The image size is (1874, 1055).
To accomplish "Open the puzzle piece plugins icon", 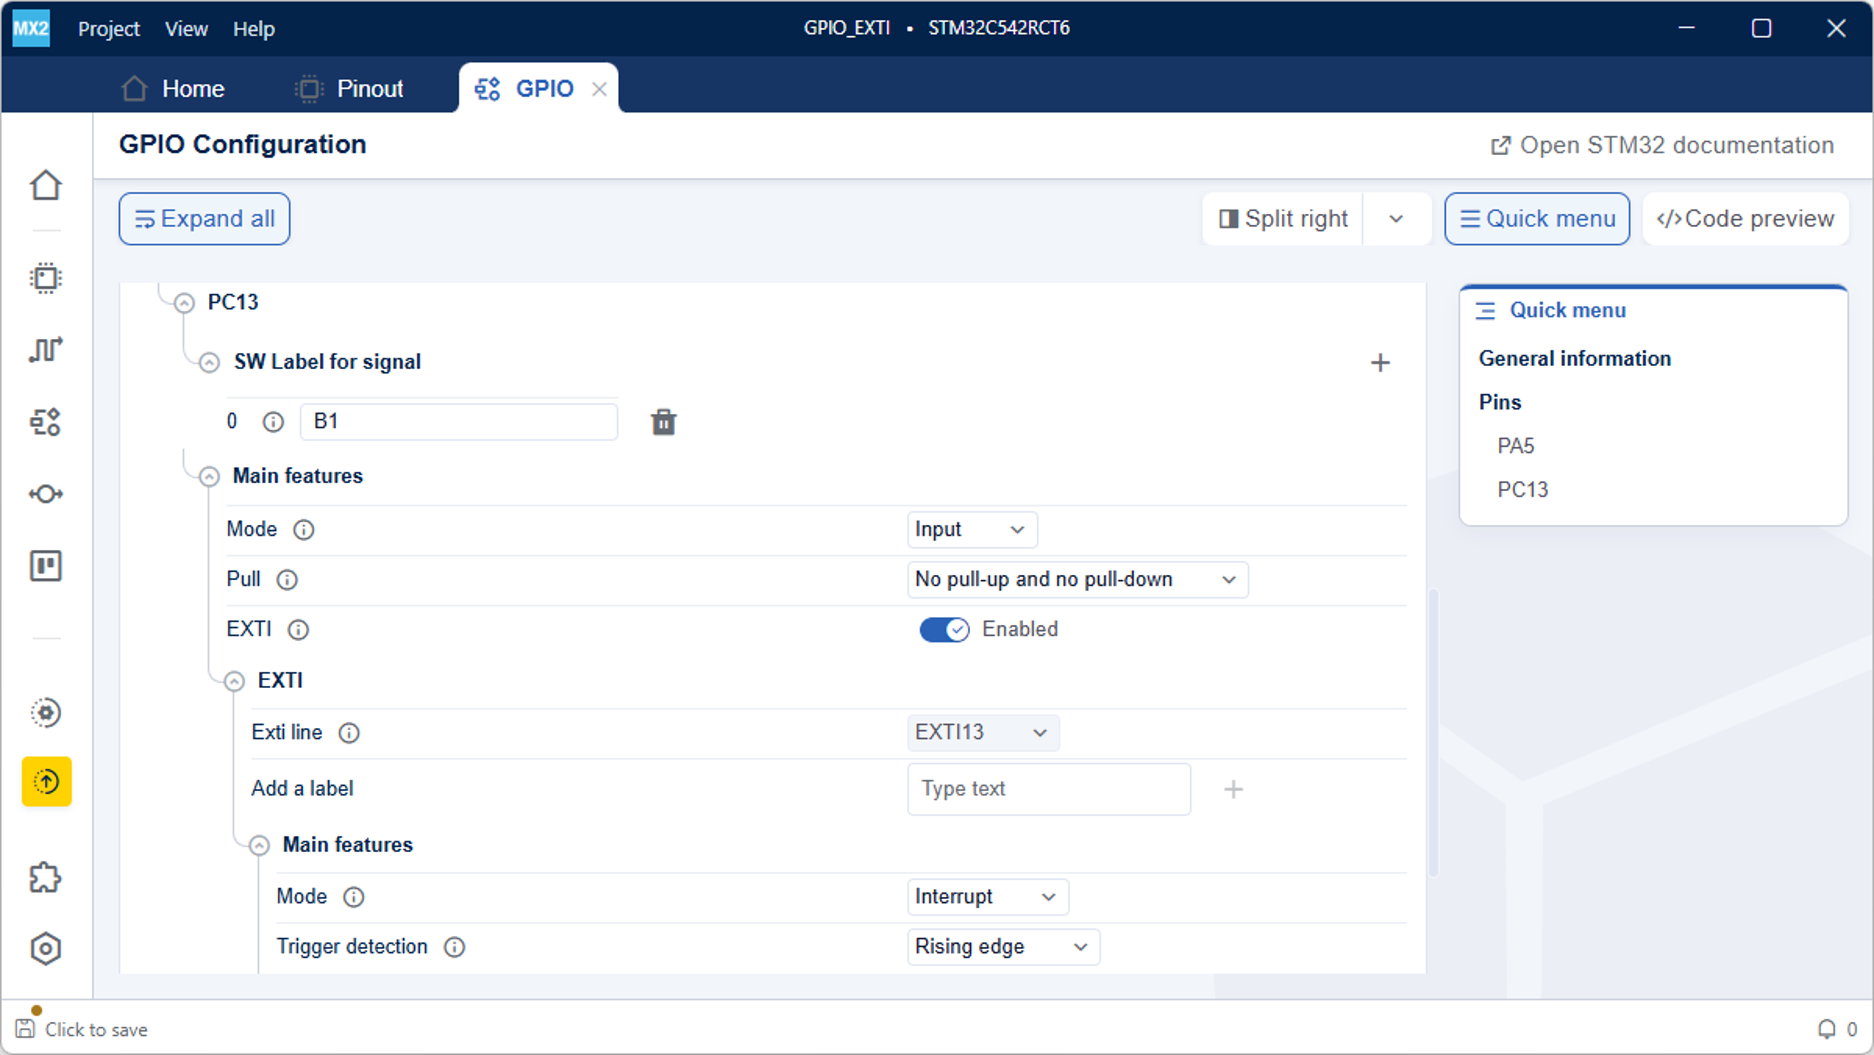I will (46, 877).
